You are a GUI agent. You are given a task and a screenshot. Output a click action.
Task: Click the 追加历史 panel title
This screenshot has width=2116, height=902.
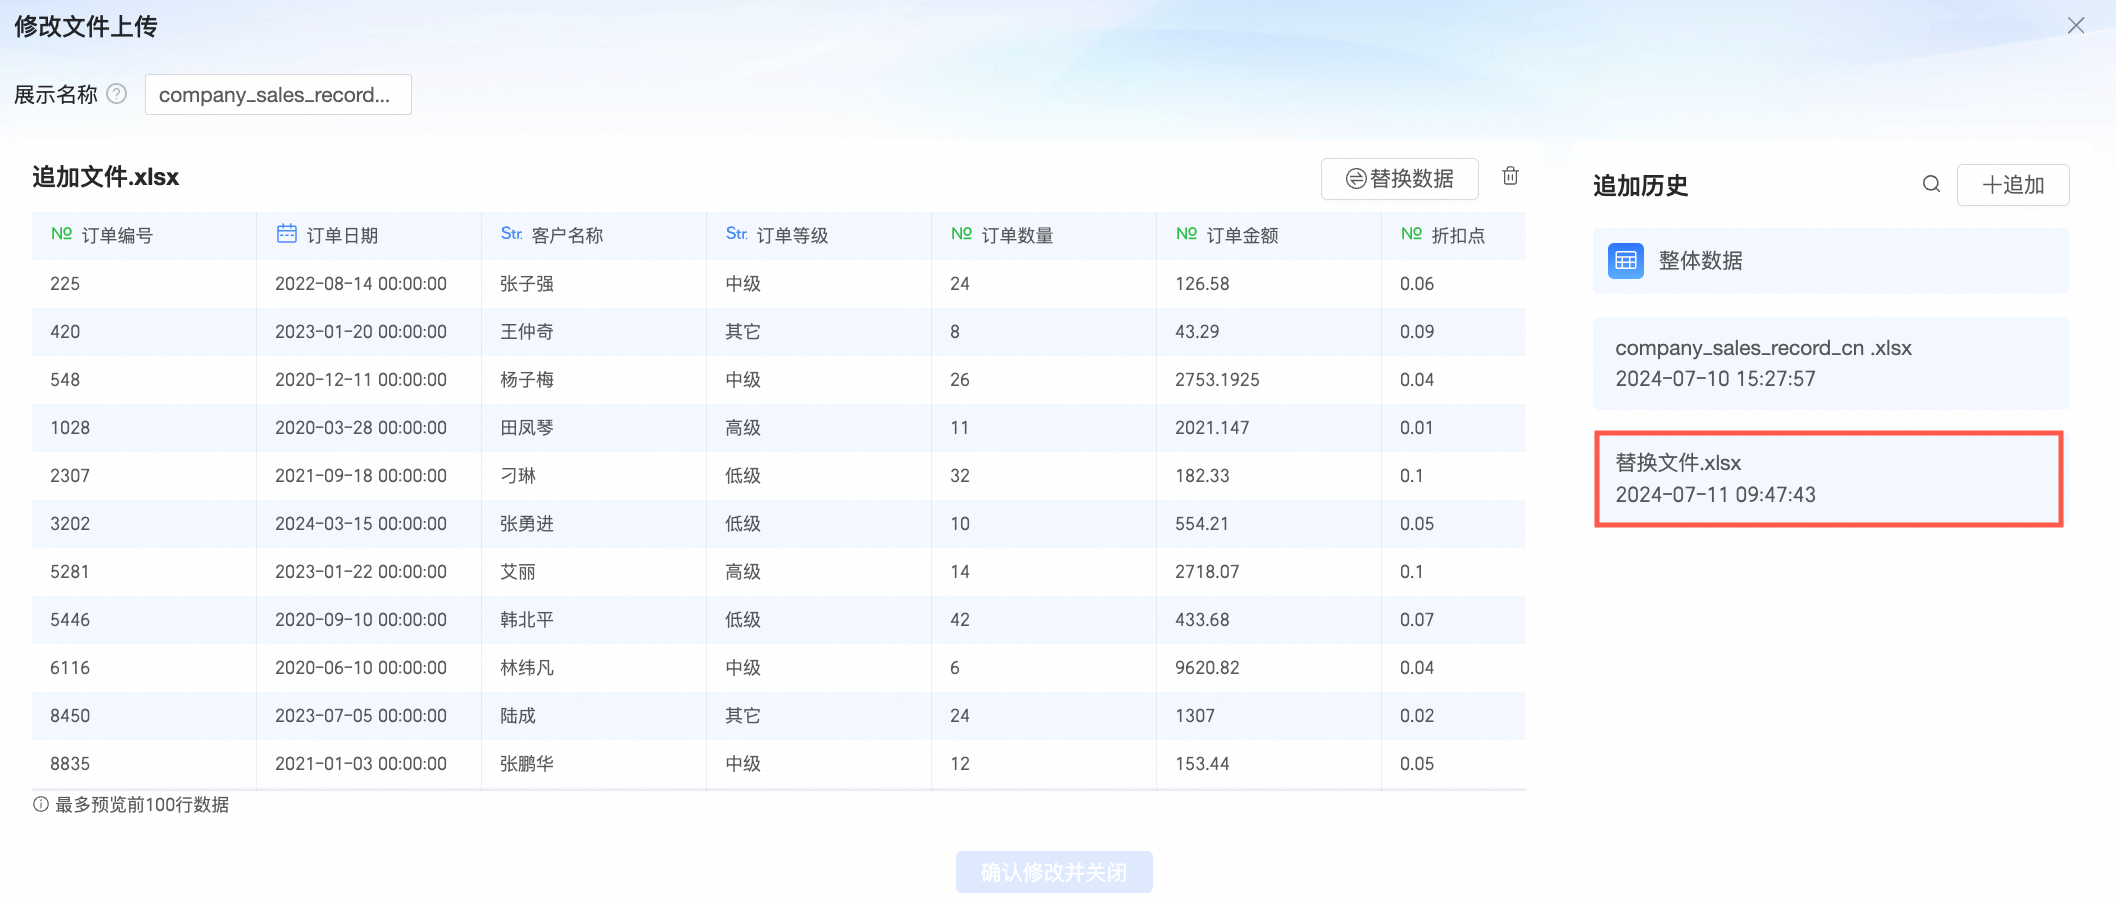coord(1641,186)
